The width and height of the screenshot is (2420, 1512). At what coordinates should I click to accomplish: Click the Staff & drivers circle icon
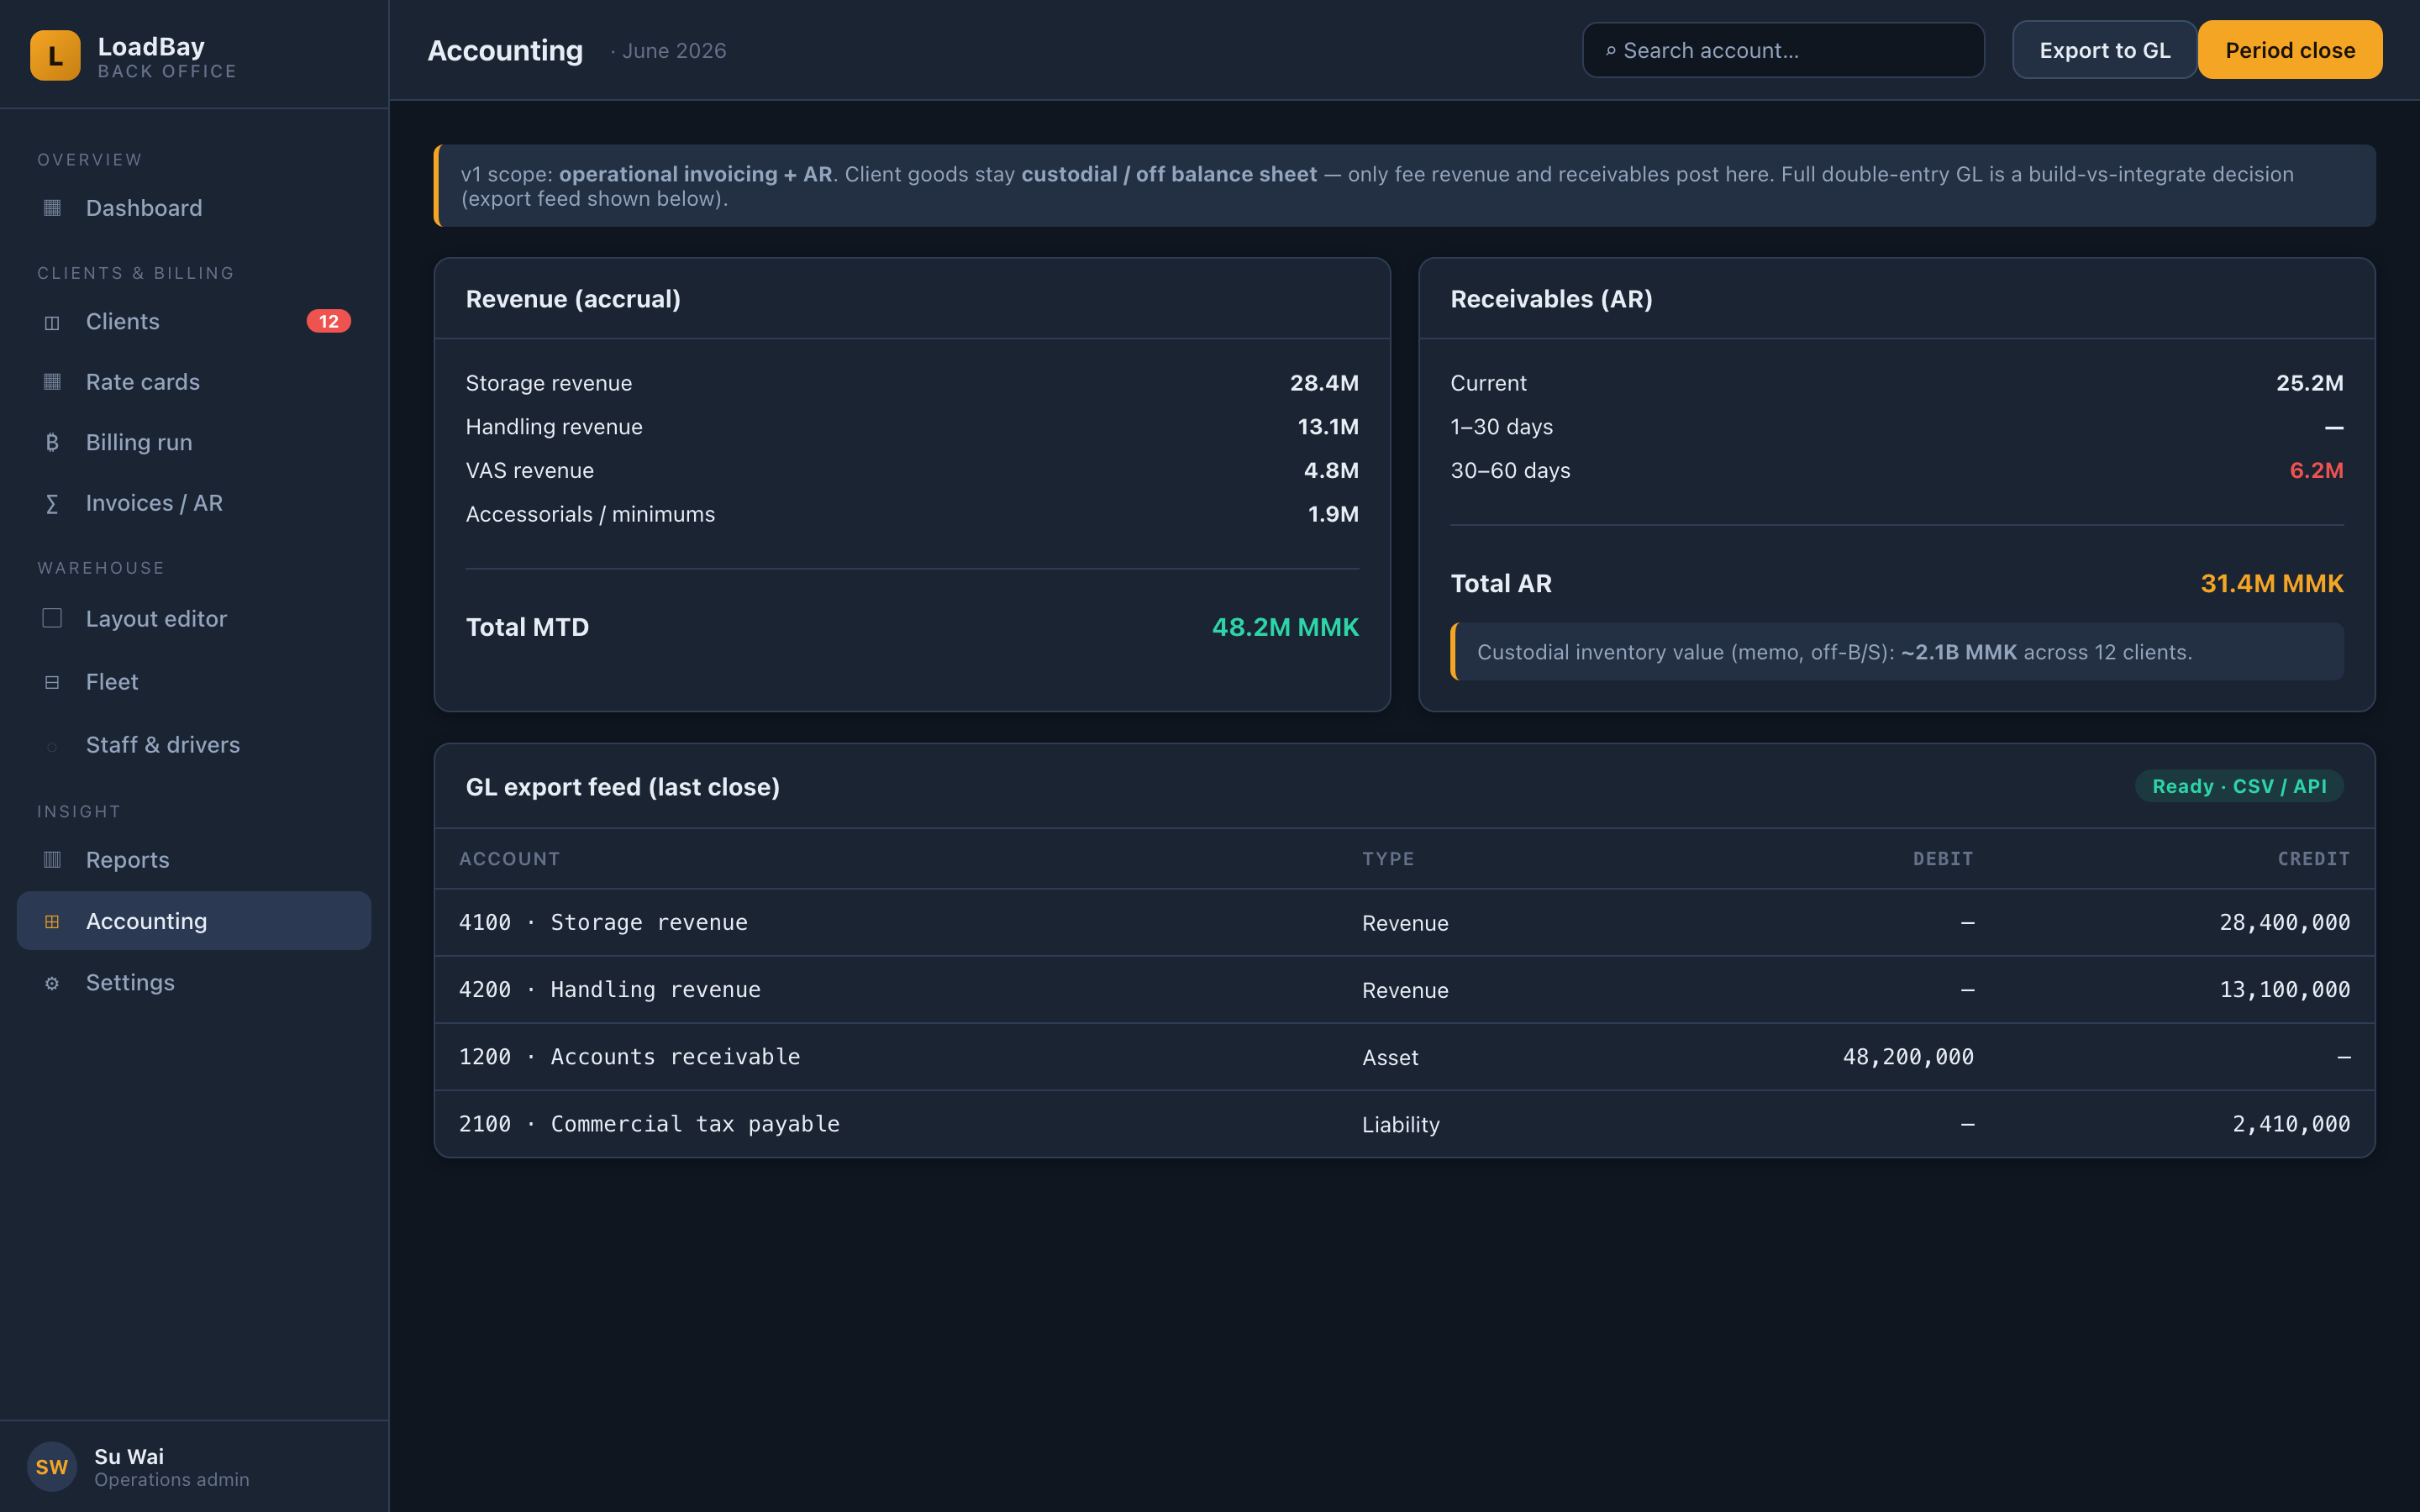tap(52, 746)
